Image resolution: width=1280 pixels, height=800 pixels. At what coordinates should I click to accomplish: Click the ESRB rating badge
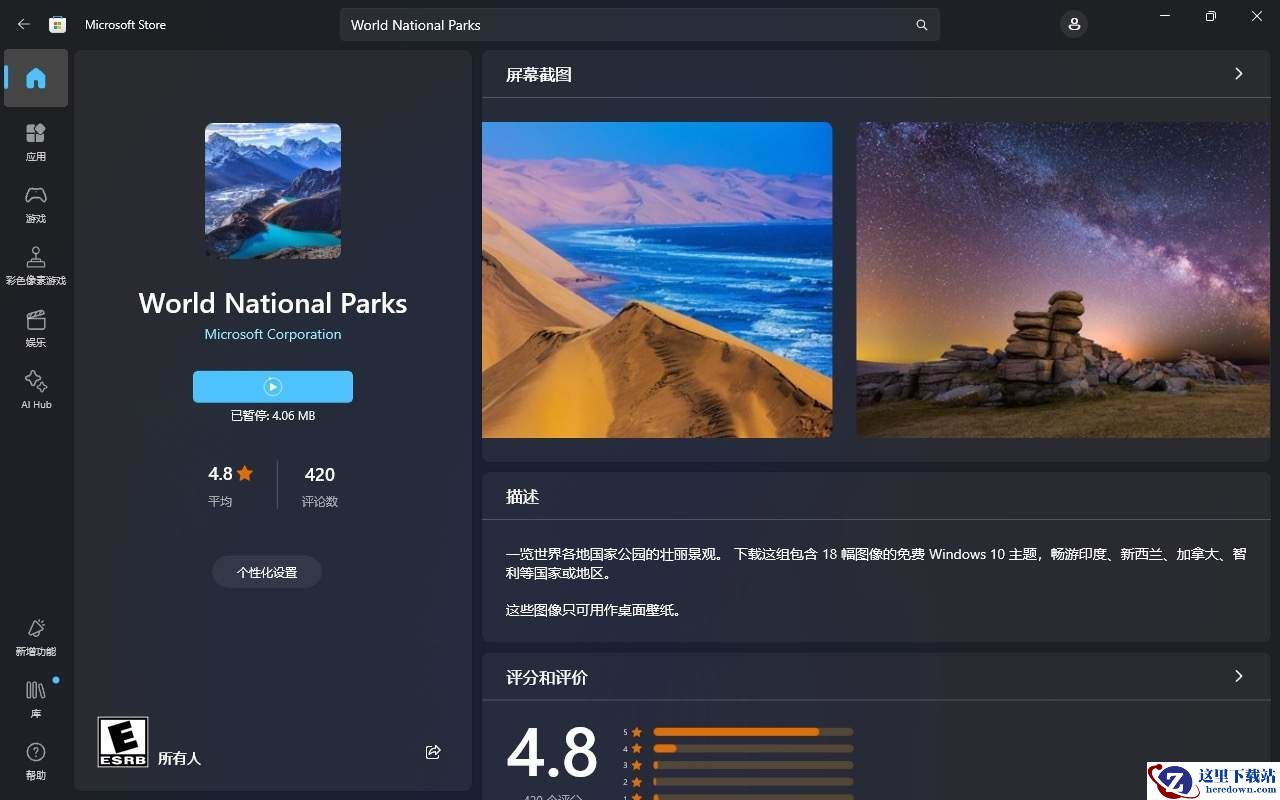pyautogui.click(x=123, y=742)
